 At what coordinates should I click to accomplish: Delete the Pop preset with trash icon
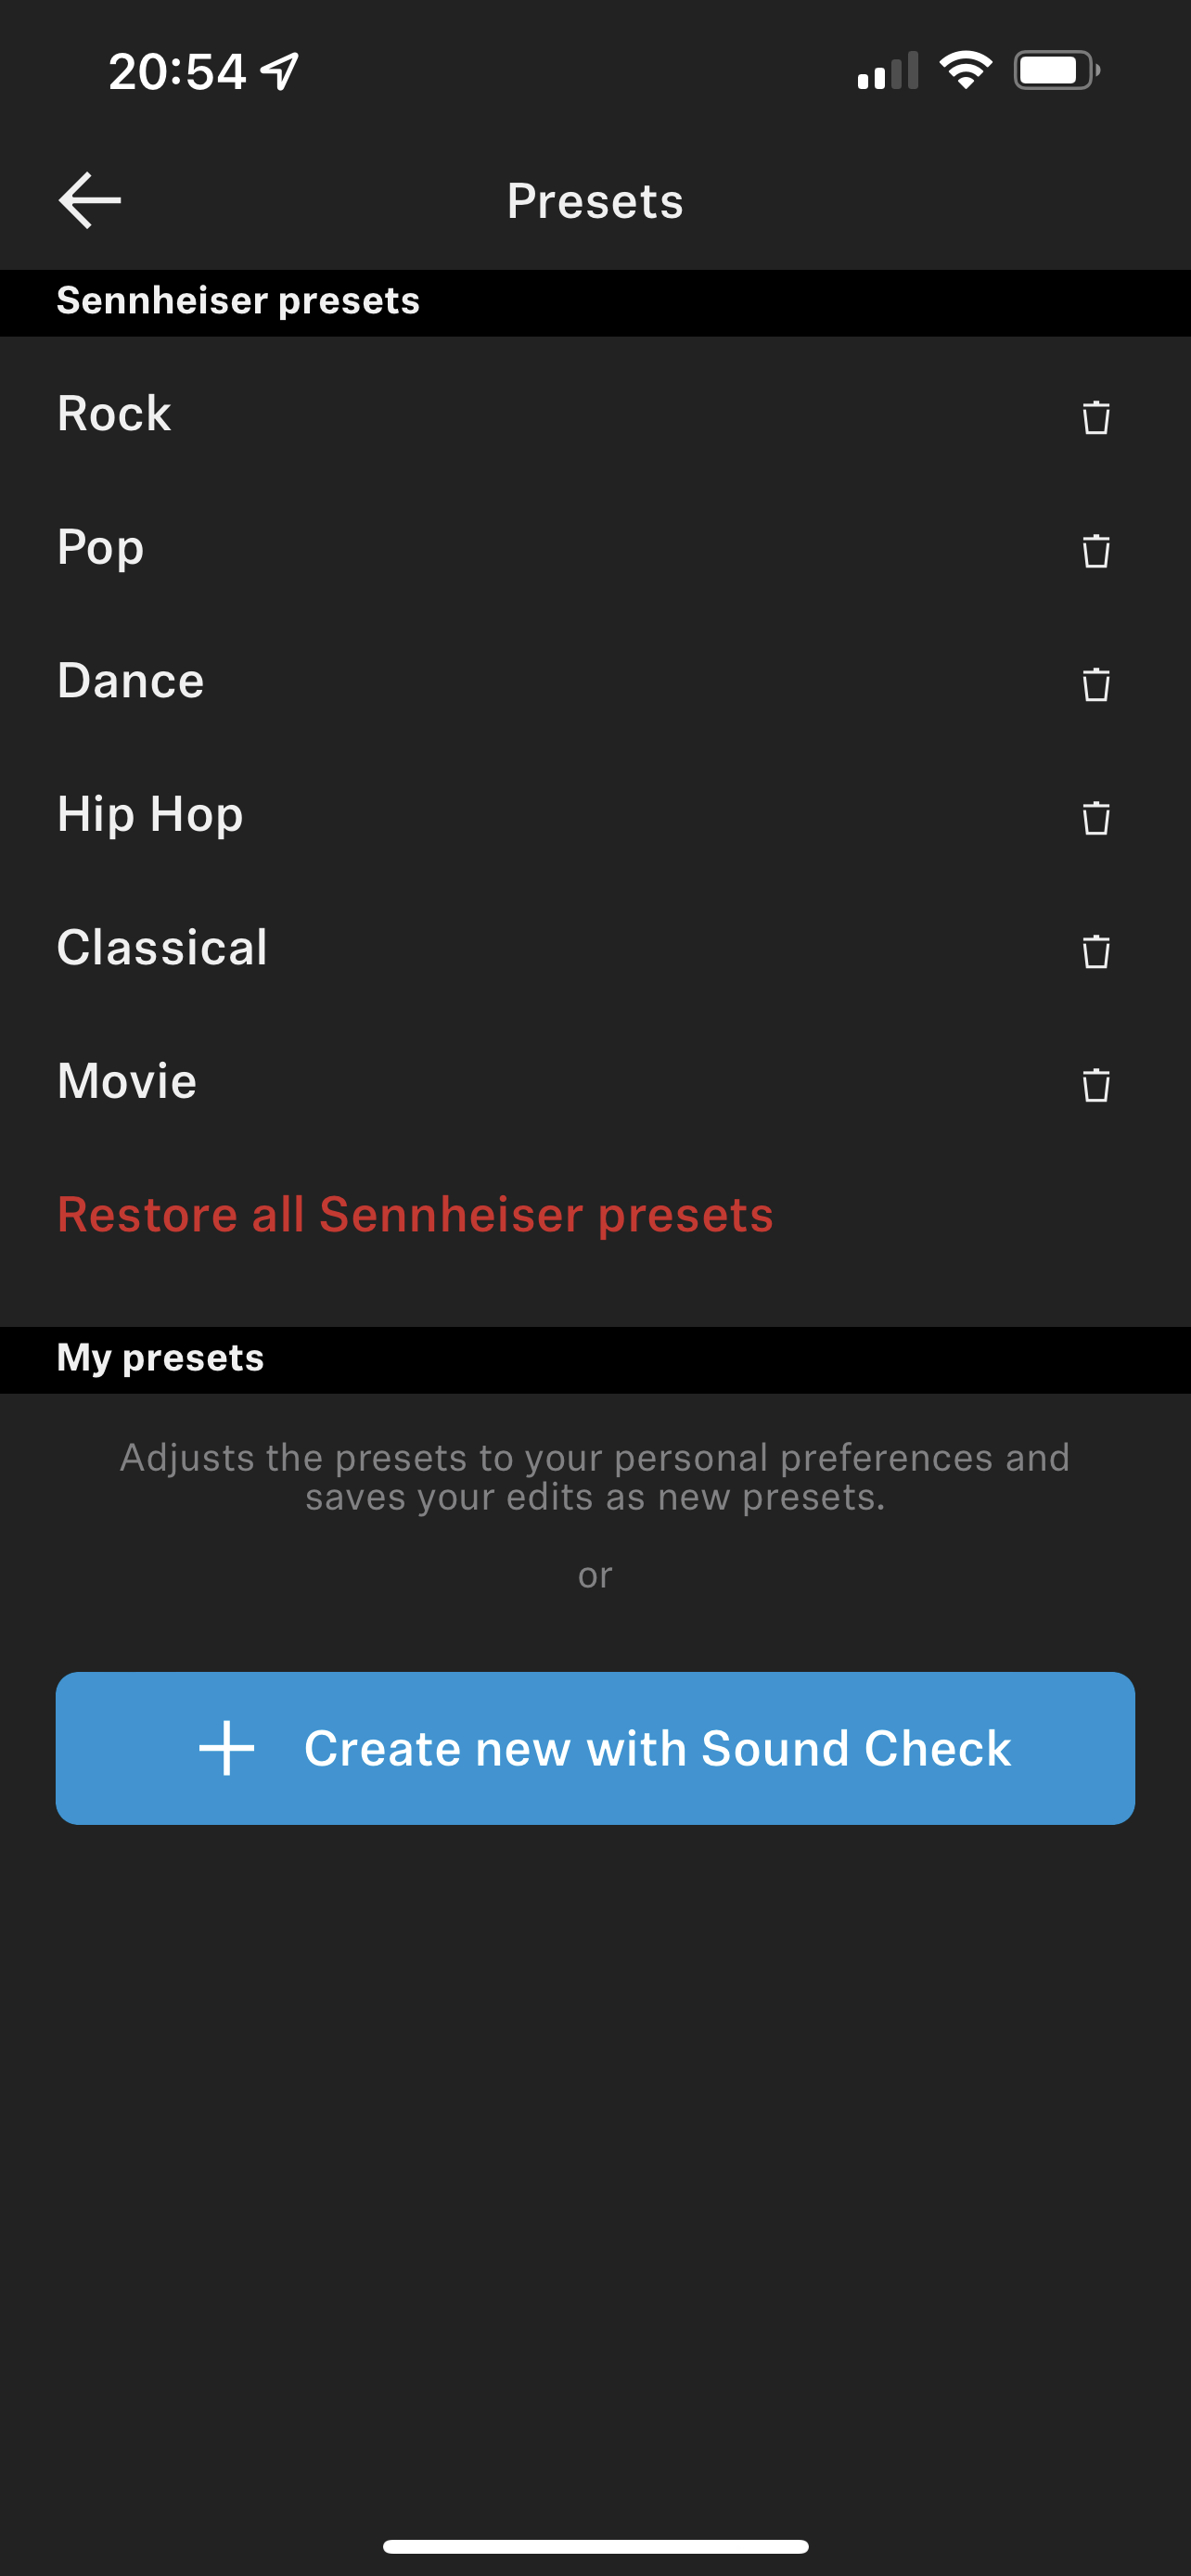(x=1096, y=550)
